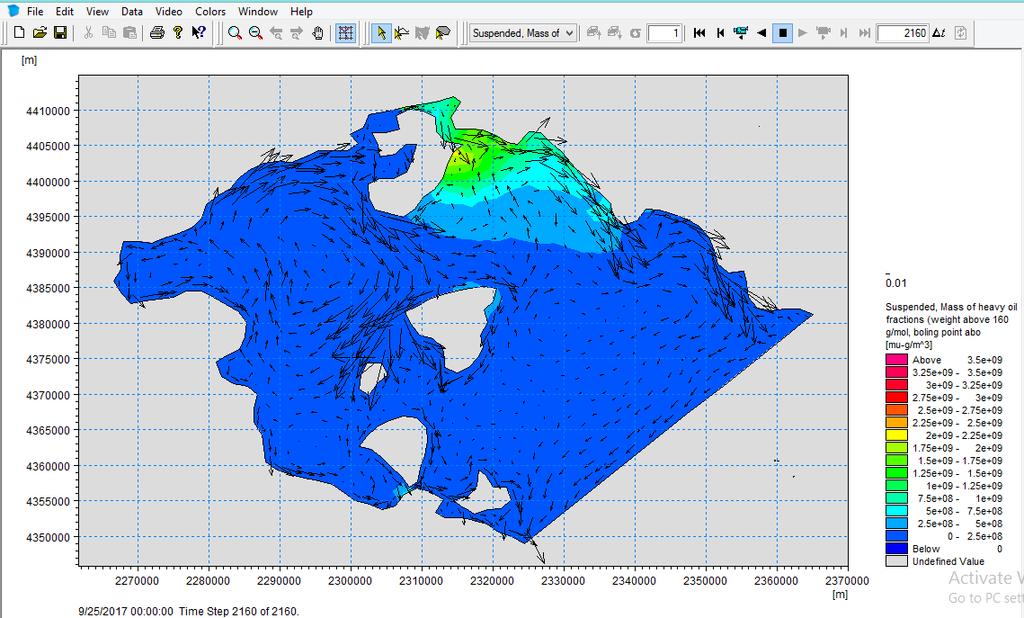Open About via the yellow question mark icon
1024x618 pixels.
click(x=178, y=33)
